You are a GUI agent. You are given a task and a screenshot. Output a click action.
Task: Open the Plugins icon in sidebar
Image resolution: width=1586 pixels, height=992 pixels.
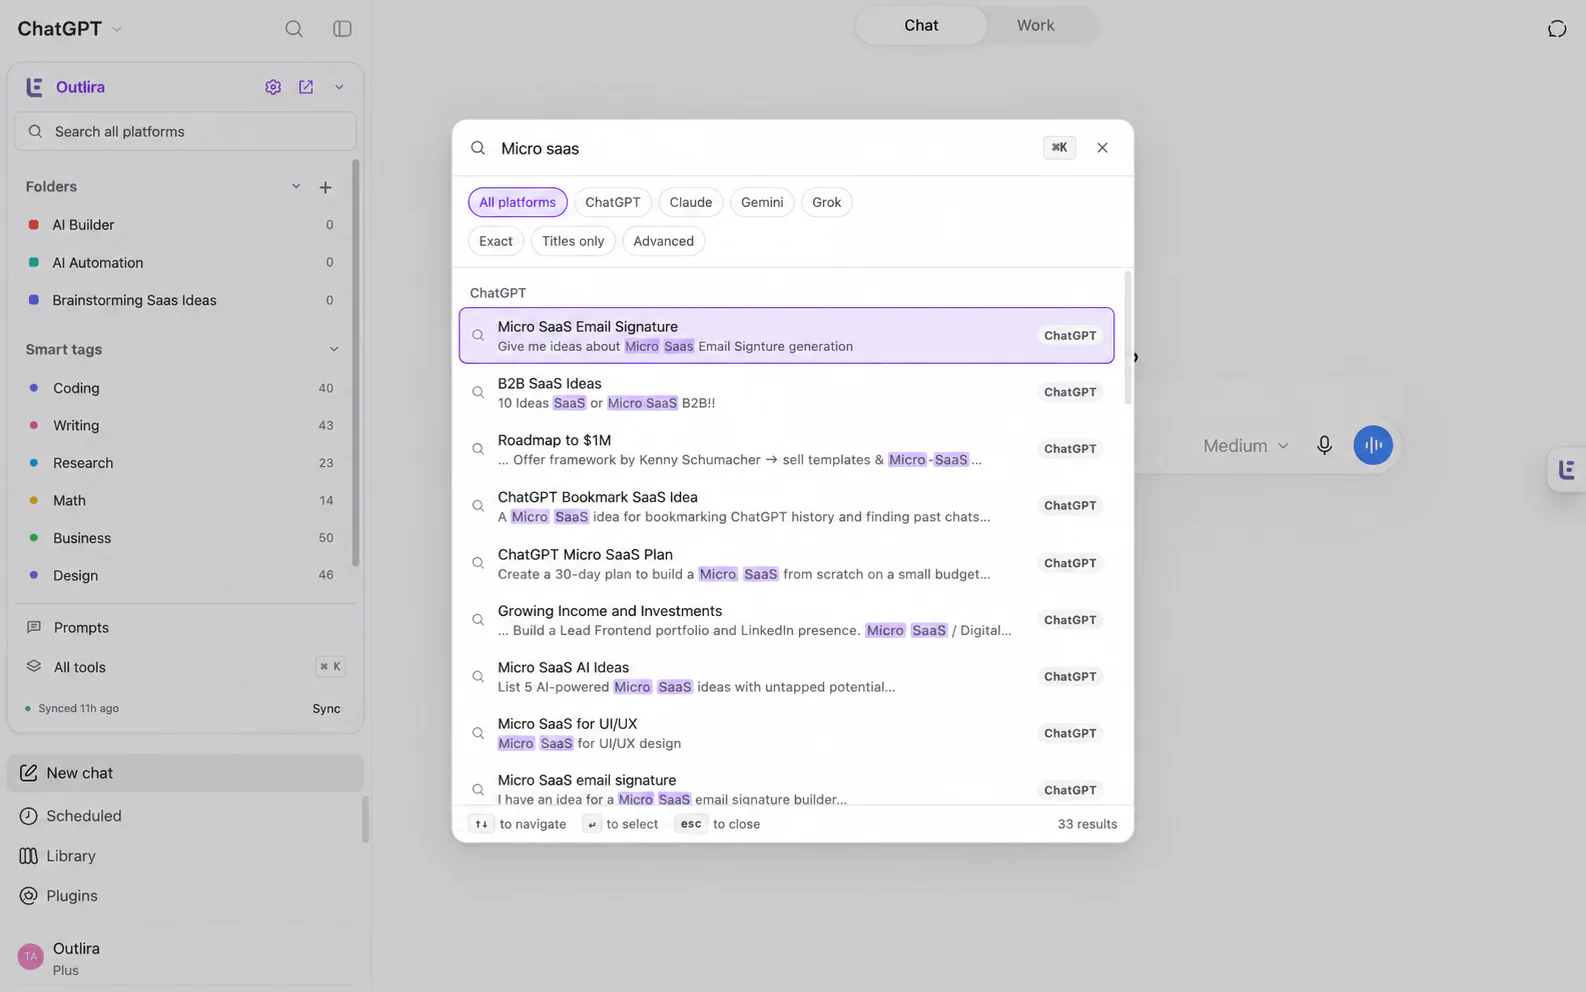coord(28,896)
